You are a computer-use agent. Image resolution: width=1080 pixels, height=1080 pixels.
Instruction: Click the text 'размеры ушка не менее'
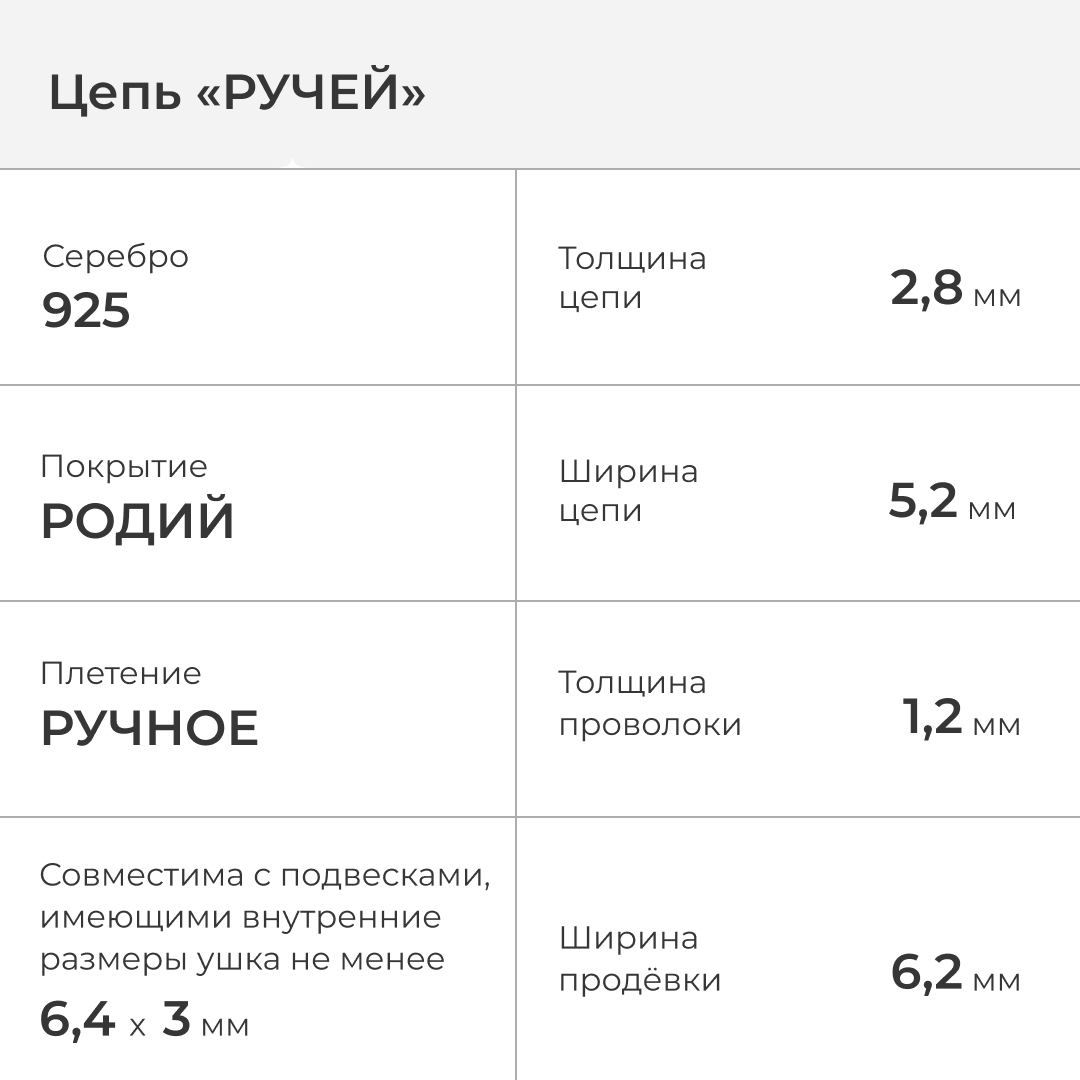coord(242,960)
